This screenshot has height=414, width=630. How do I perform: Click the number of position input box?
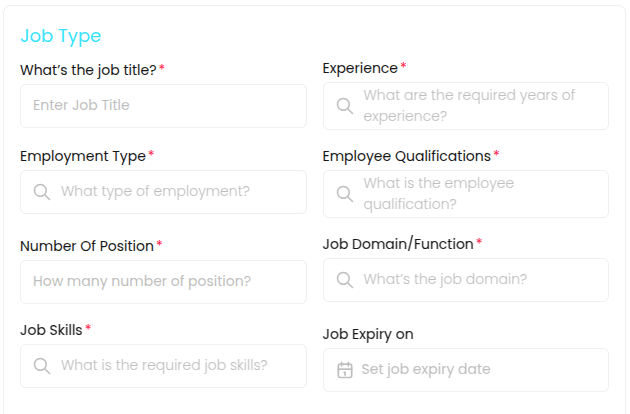click(163, 282)
